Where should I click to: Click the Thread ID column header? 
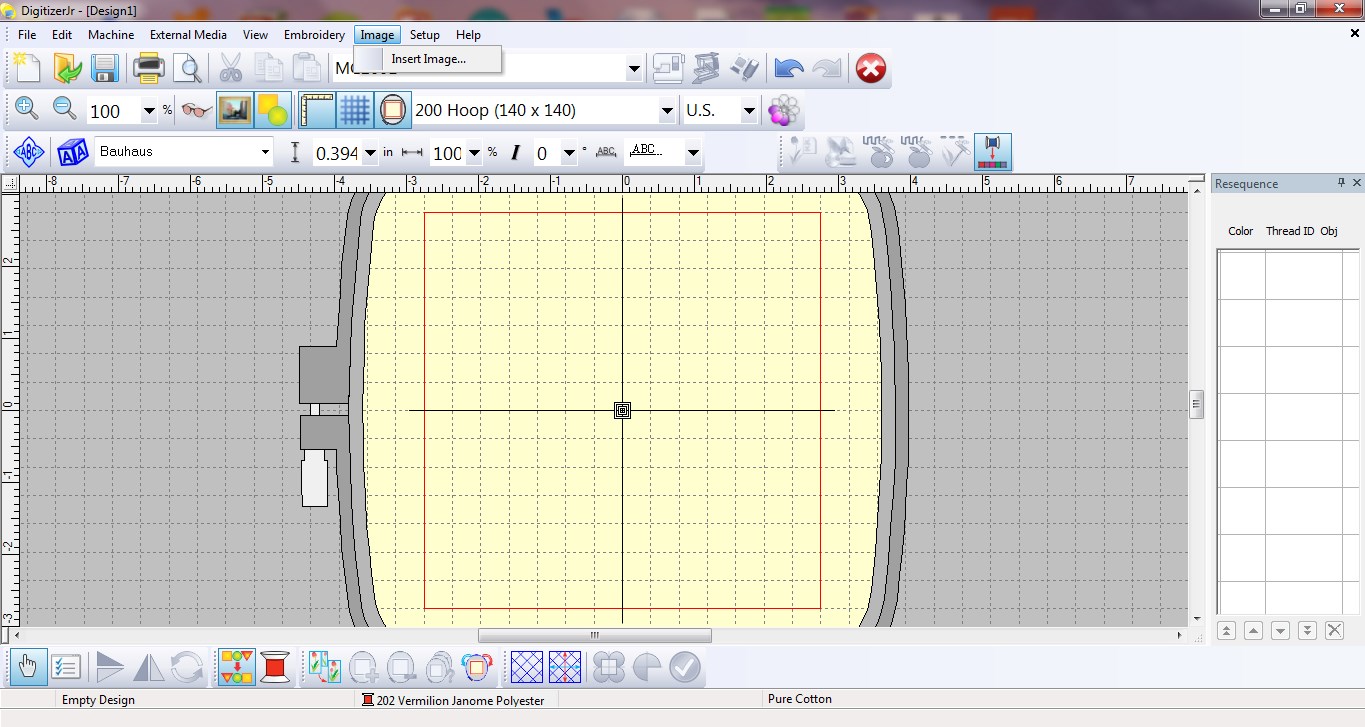(x=1290, y=231)
